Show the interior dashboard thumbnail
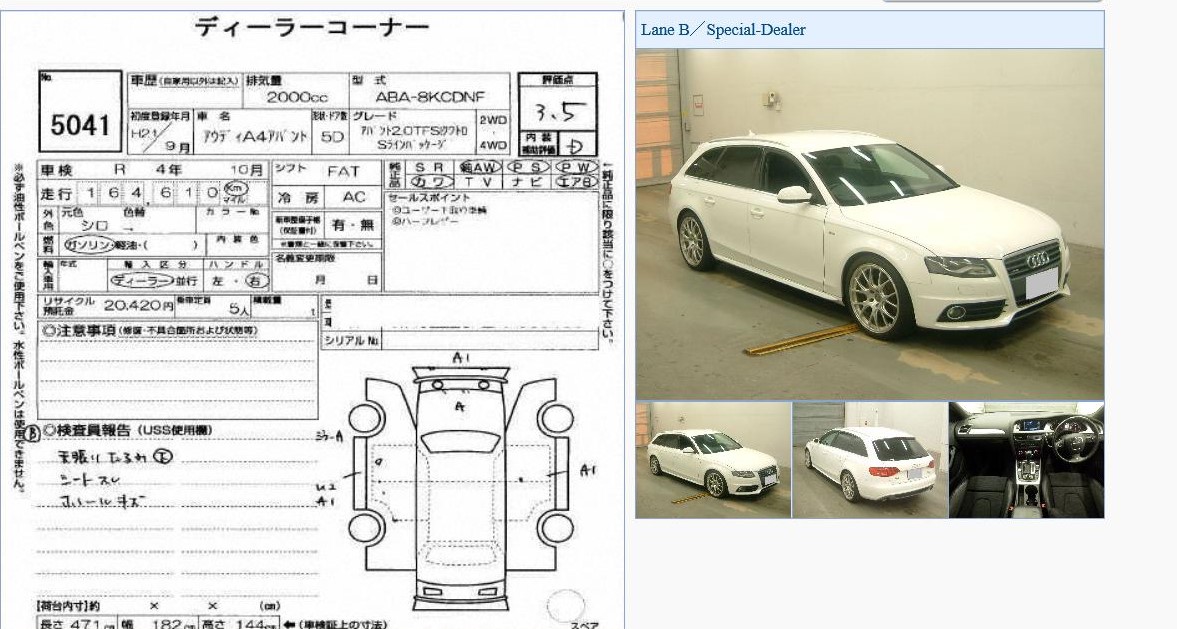Screen dimensions: 1177x629 [1026, 460]
